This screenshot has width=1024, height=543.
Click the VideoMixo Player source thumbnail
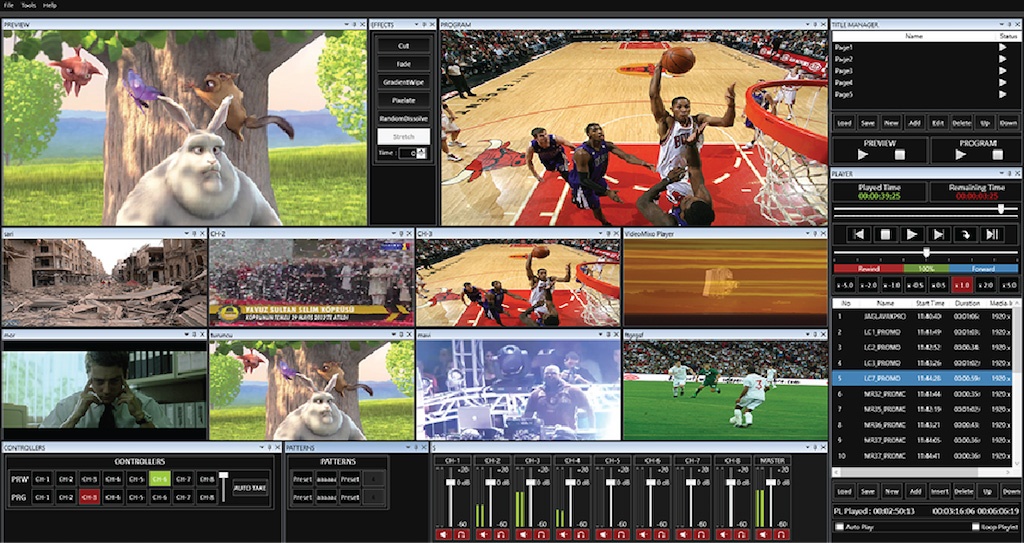tap(725, 282)
